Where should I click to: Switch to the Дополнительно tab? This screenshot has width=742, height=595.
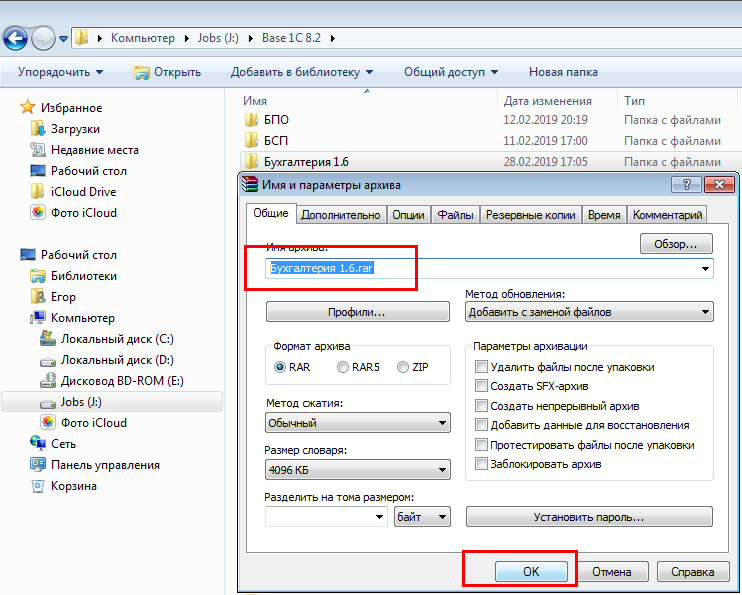[340, 215]
